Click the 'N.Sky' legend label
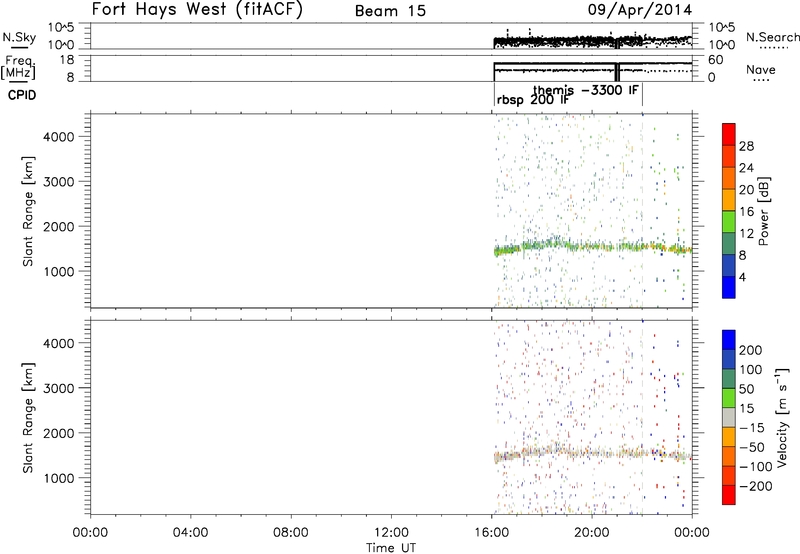This screenshot has width=800, height=554. [x=19, y=37]
